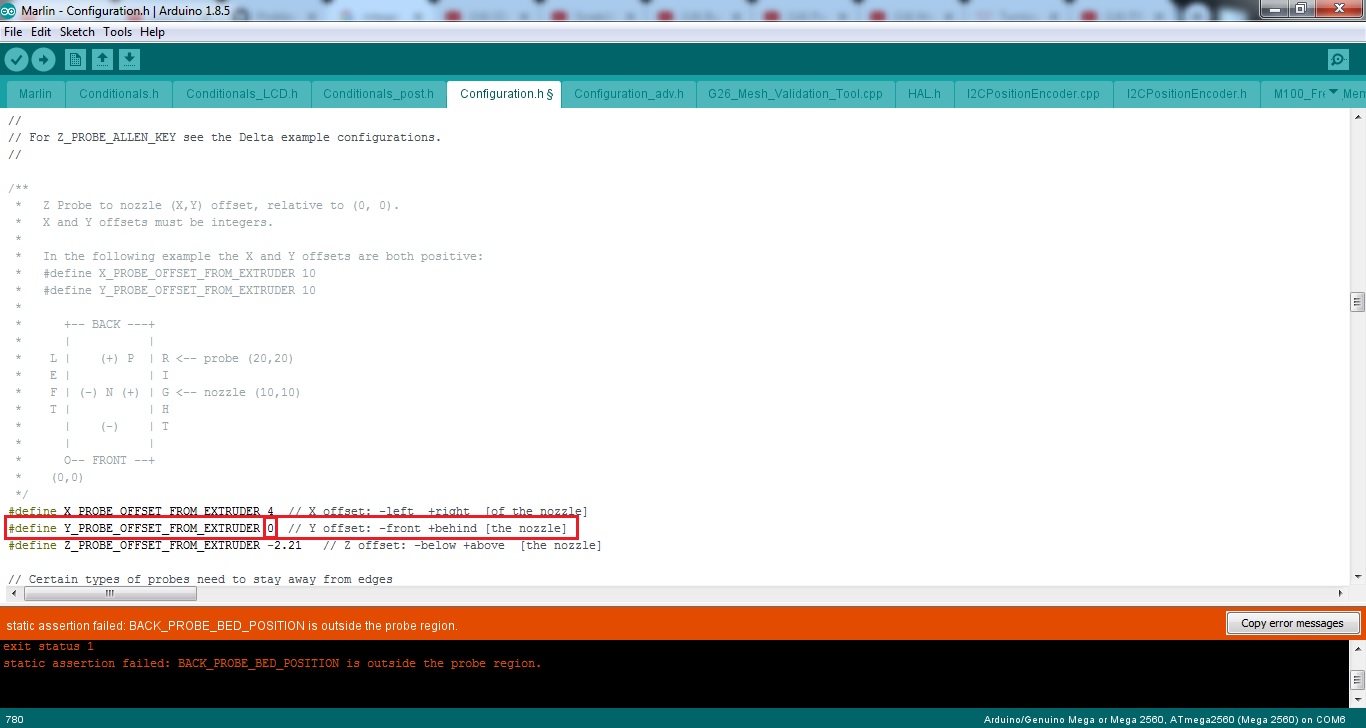This screenshot has width=1366, height=728.
Task: Open a sketch with the up-arrow icon
Action: pos(102,60)
